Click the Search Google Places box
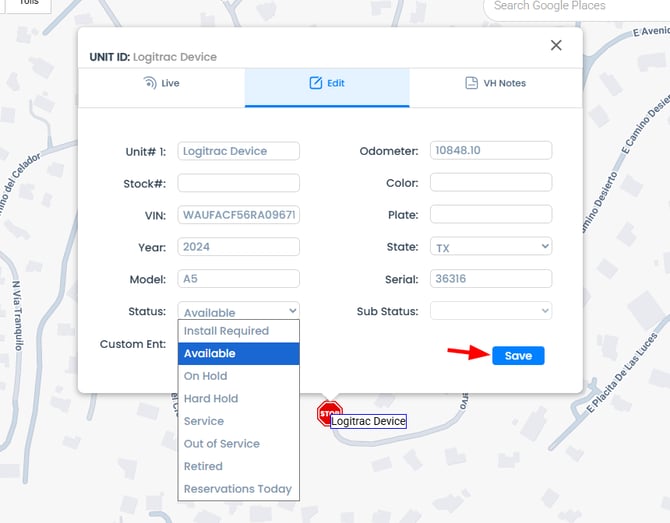The width and height of the screenshot is (670, 523). click(575, 7)
